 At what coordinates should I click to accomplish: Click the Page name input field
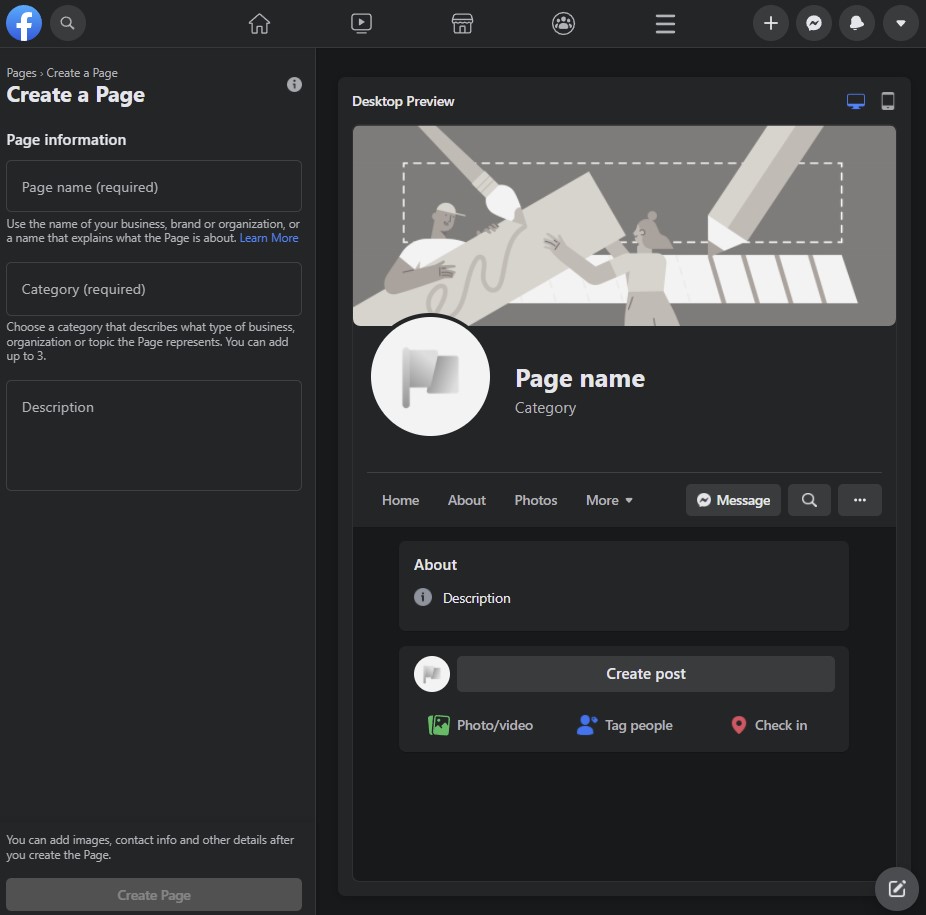point(154,187)
